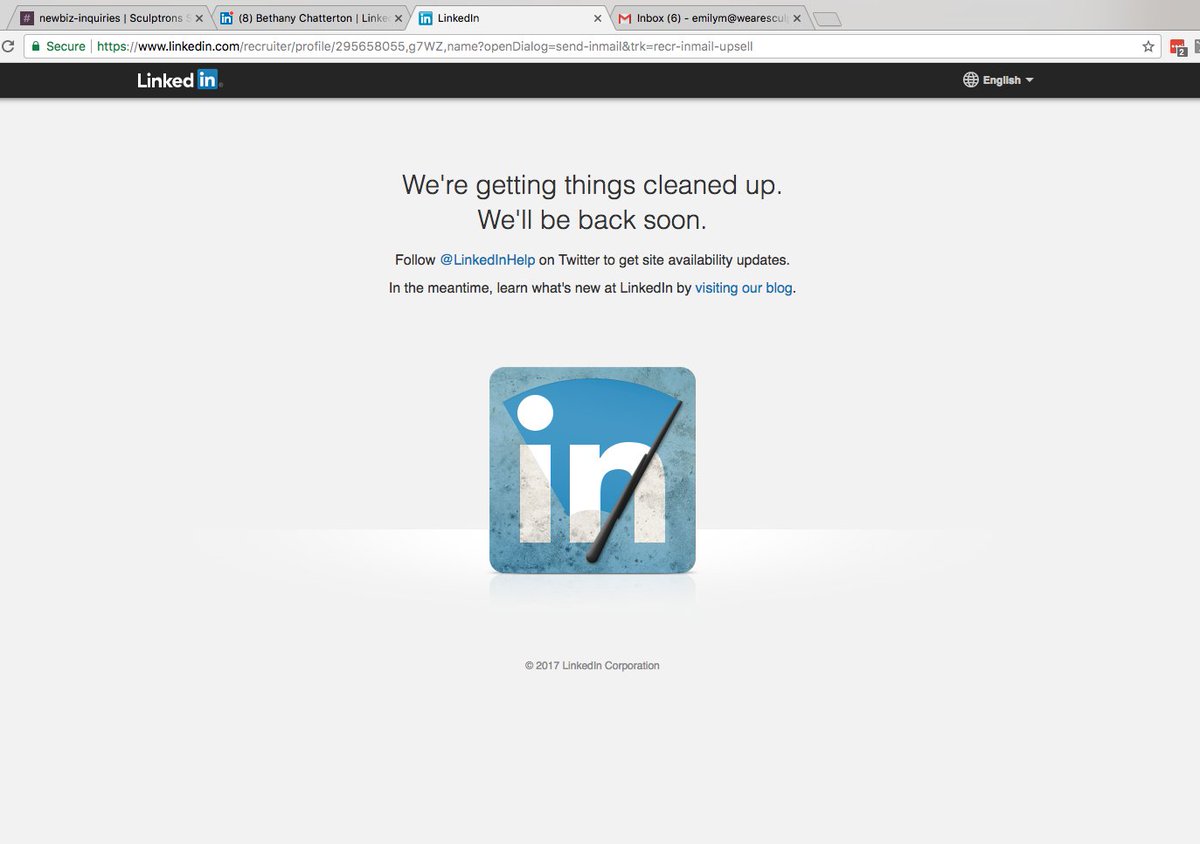1200x844 pixels.
Task: Open the red extension icon with badge 2
Action: [1178, 47]
